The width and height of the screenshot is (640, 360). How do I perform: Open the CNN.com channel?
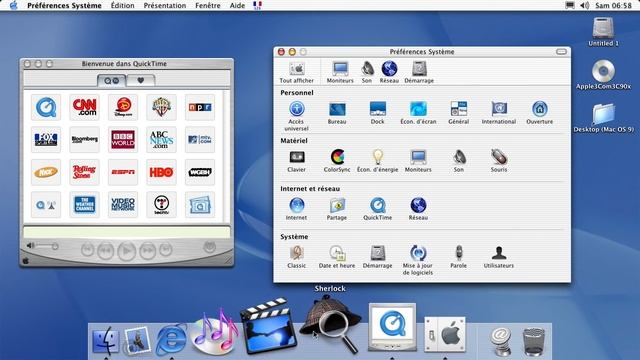84,107
